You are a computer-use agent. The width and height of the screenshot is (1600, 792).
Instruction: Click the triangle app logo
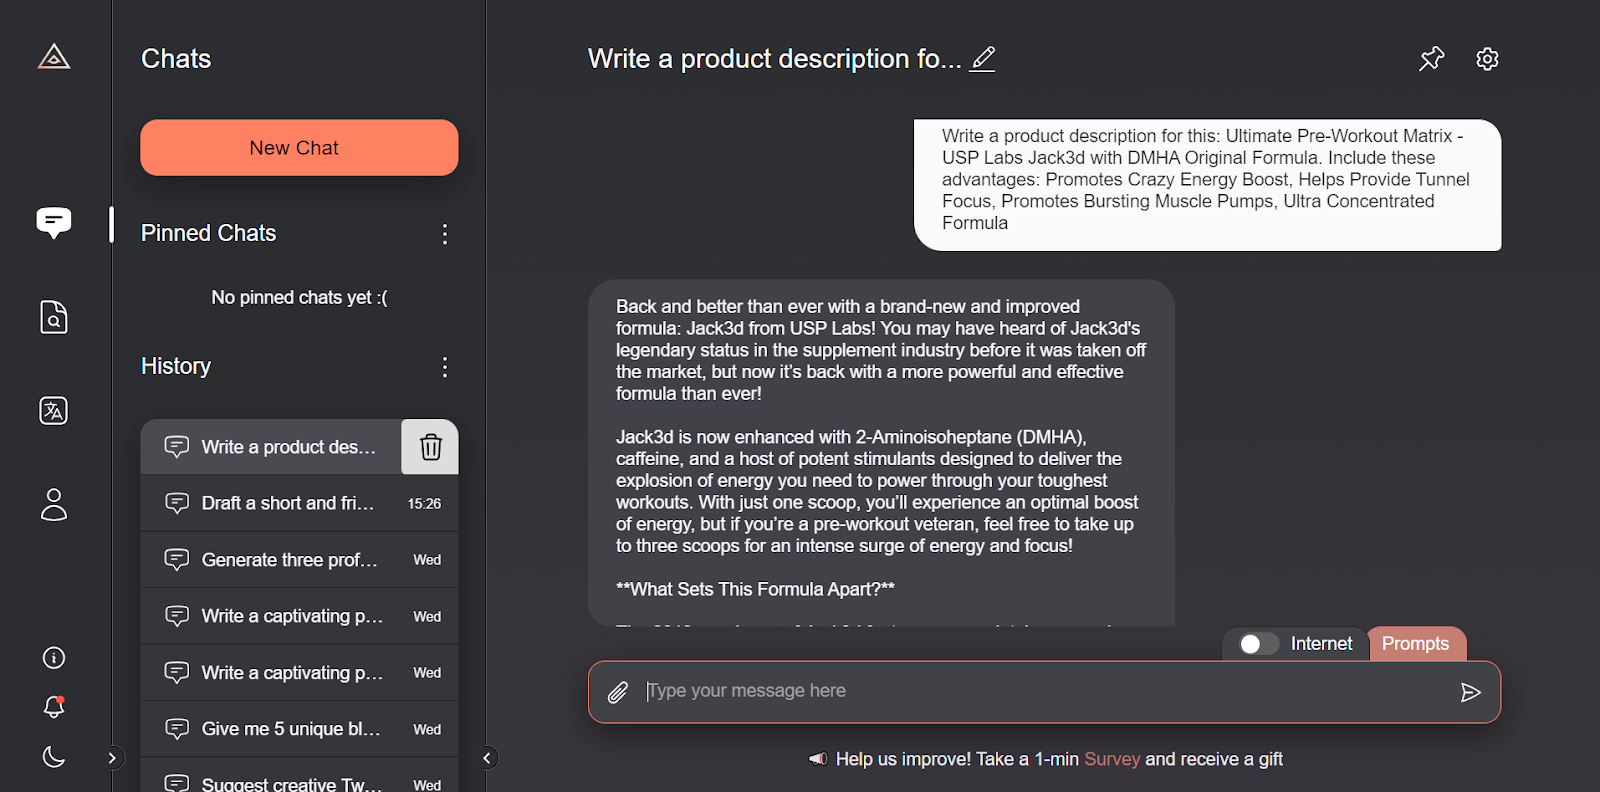pos(54,57)
